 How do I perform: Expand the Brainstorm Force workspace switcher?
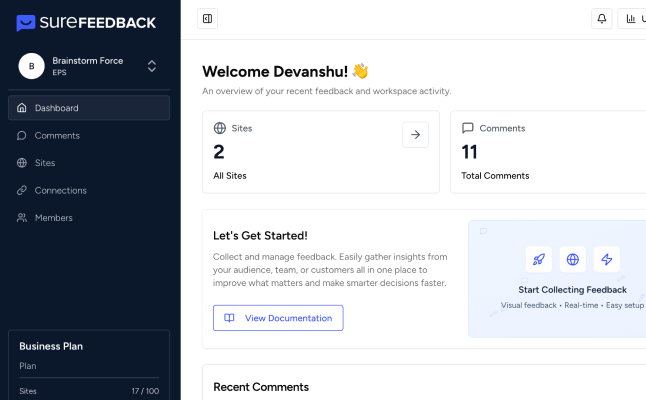point(152,66)
